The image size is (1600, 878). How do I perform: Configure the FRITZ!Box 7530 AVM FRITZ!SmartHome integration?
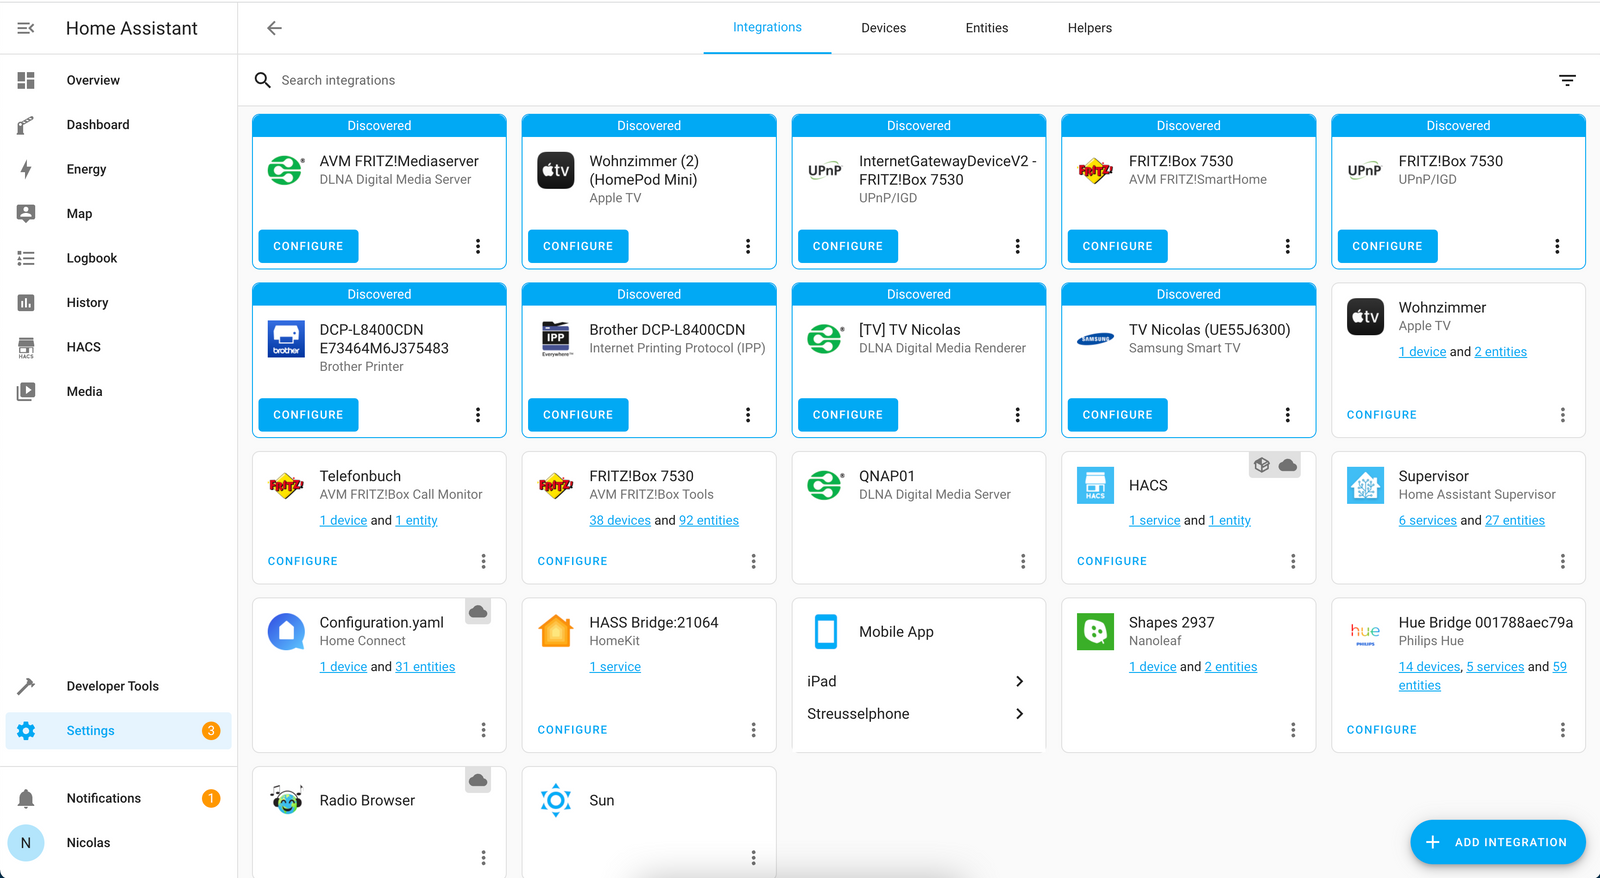tap(1117, 246)
